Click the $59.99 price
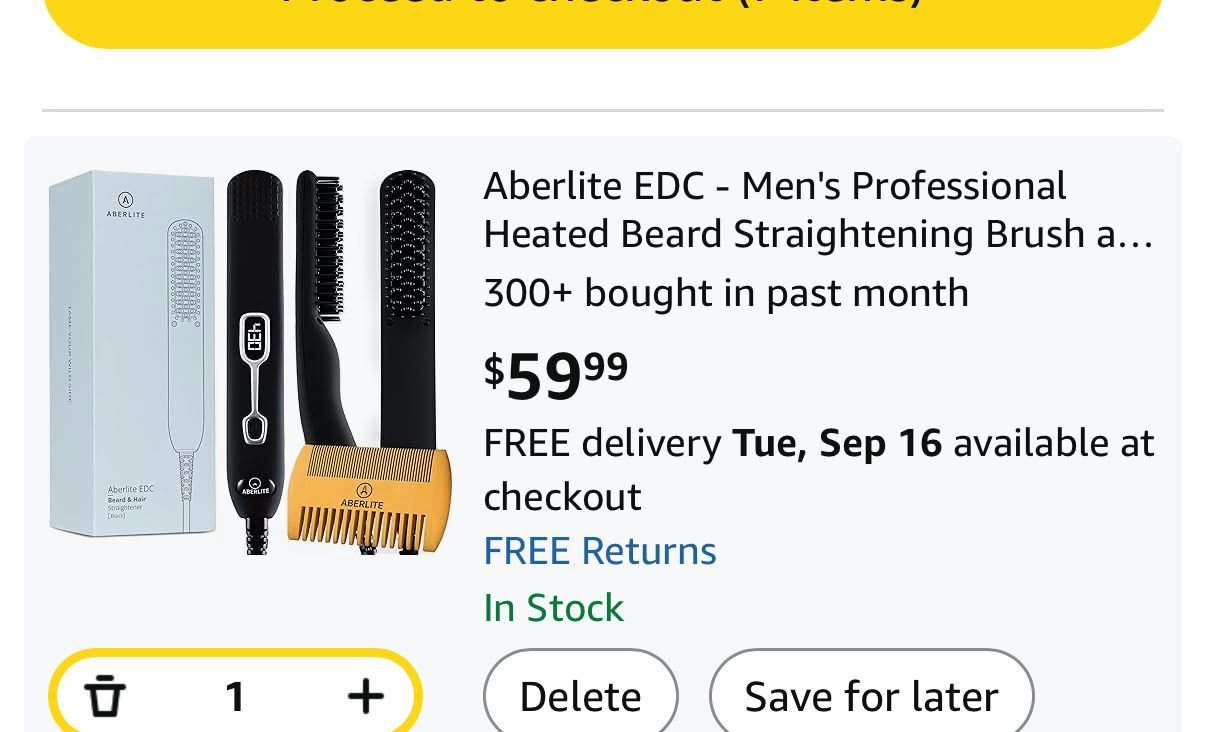 point(556,375)
